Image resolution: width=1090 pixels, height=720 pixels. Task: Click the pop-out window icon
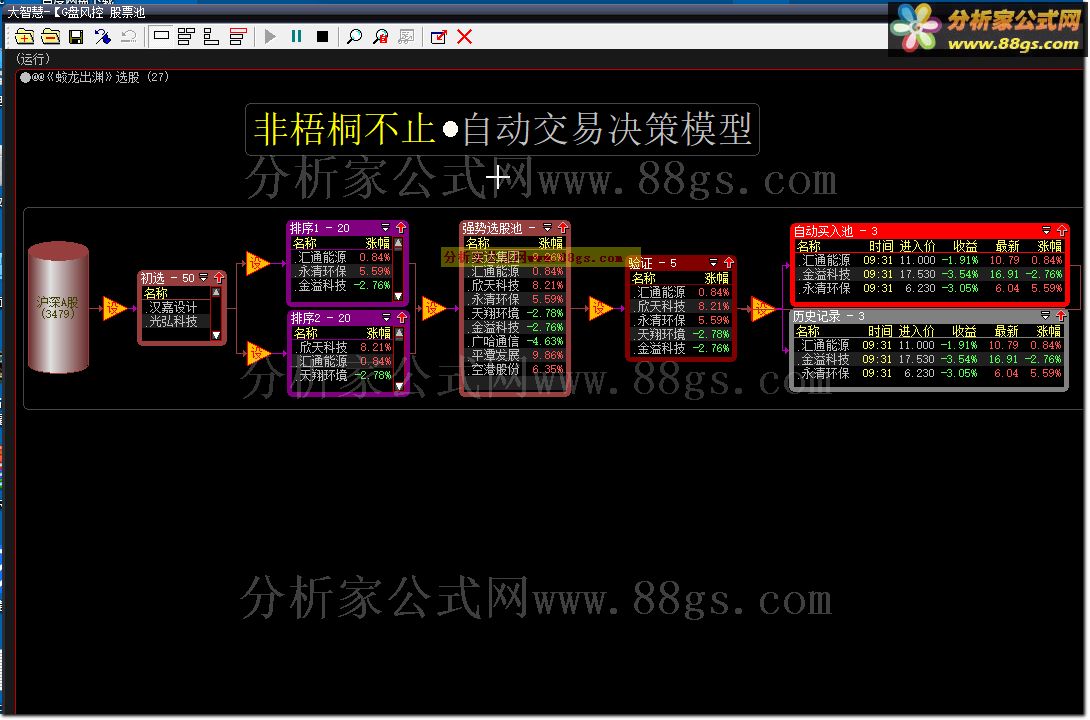coord(439,37)
